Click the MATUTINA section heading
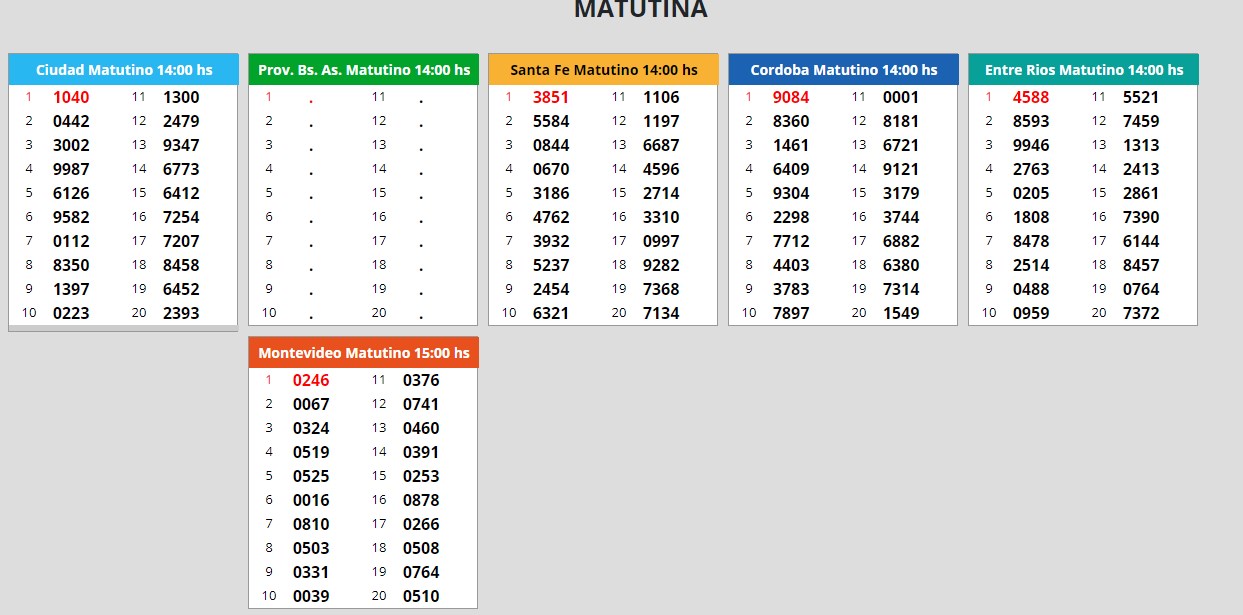This screenshot has width=1243, height=615. pos(640,10)
